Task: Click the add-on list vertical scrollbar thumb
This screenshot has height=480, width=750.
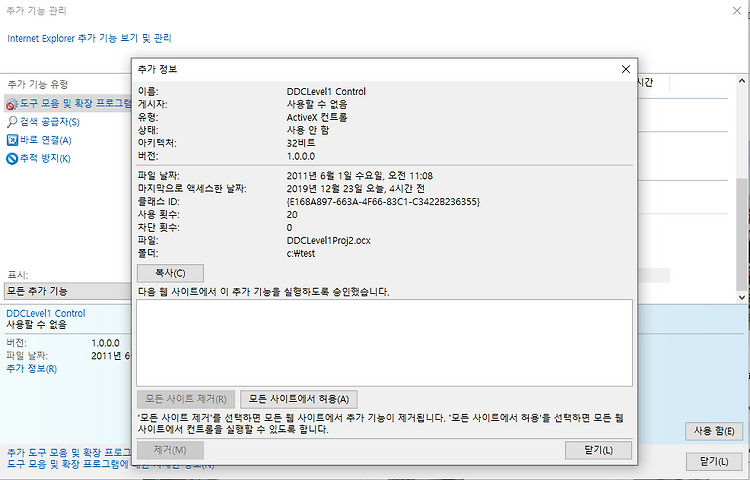Action: pyautogui.click(x=742, y=234)
